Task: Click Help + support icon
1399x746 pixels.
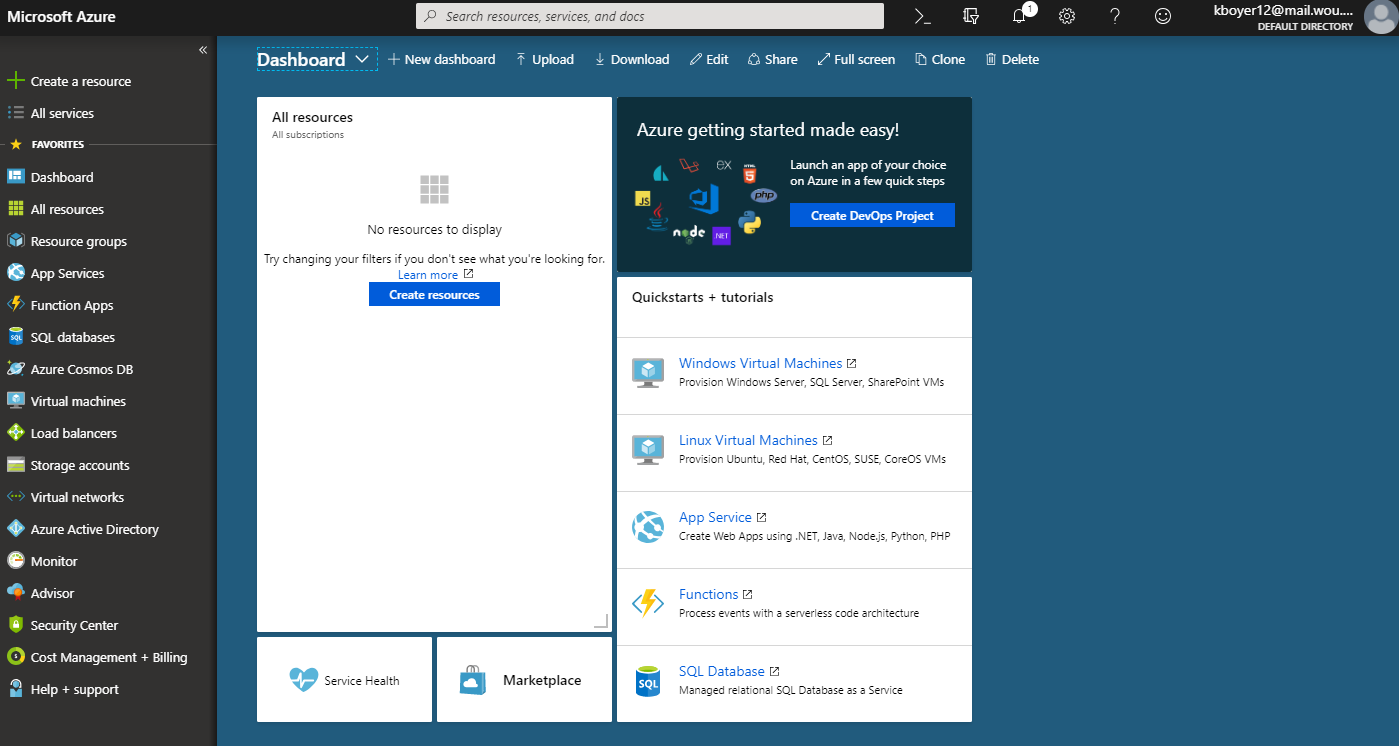Action: (15, 689)
